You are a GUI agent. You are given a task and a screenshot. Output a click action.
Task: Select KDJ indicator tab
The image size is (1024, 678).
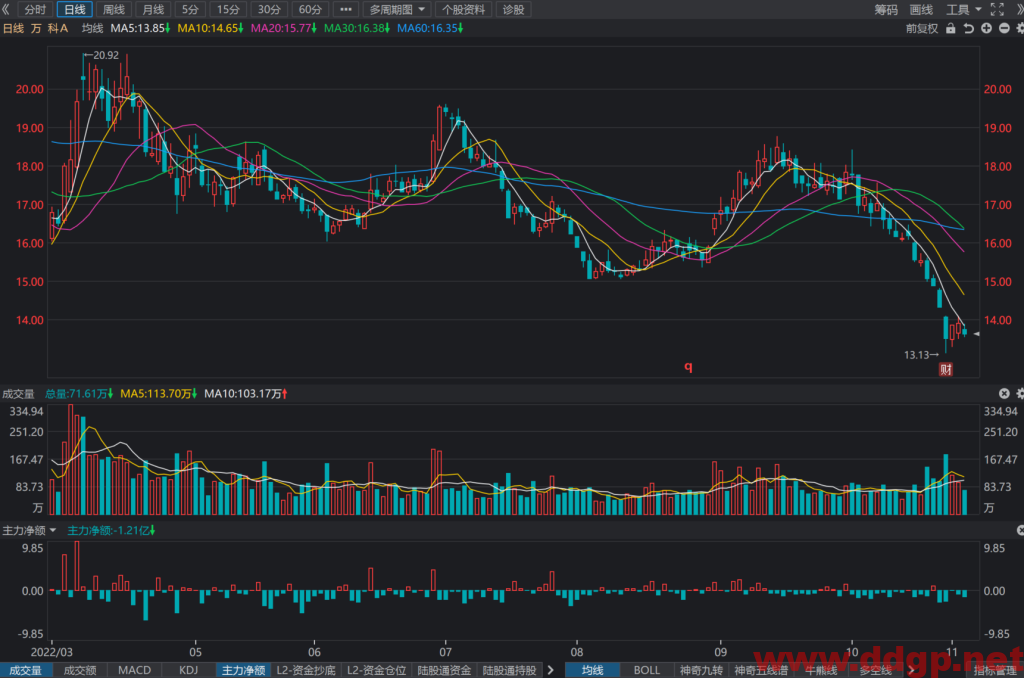(x=189, y=670)
